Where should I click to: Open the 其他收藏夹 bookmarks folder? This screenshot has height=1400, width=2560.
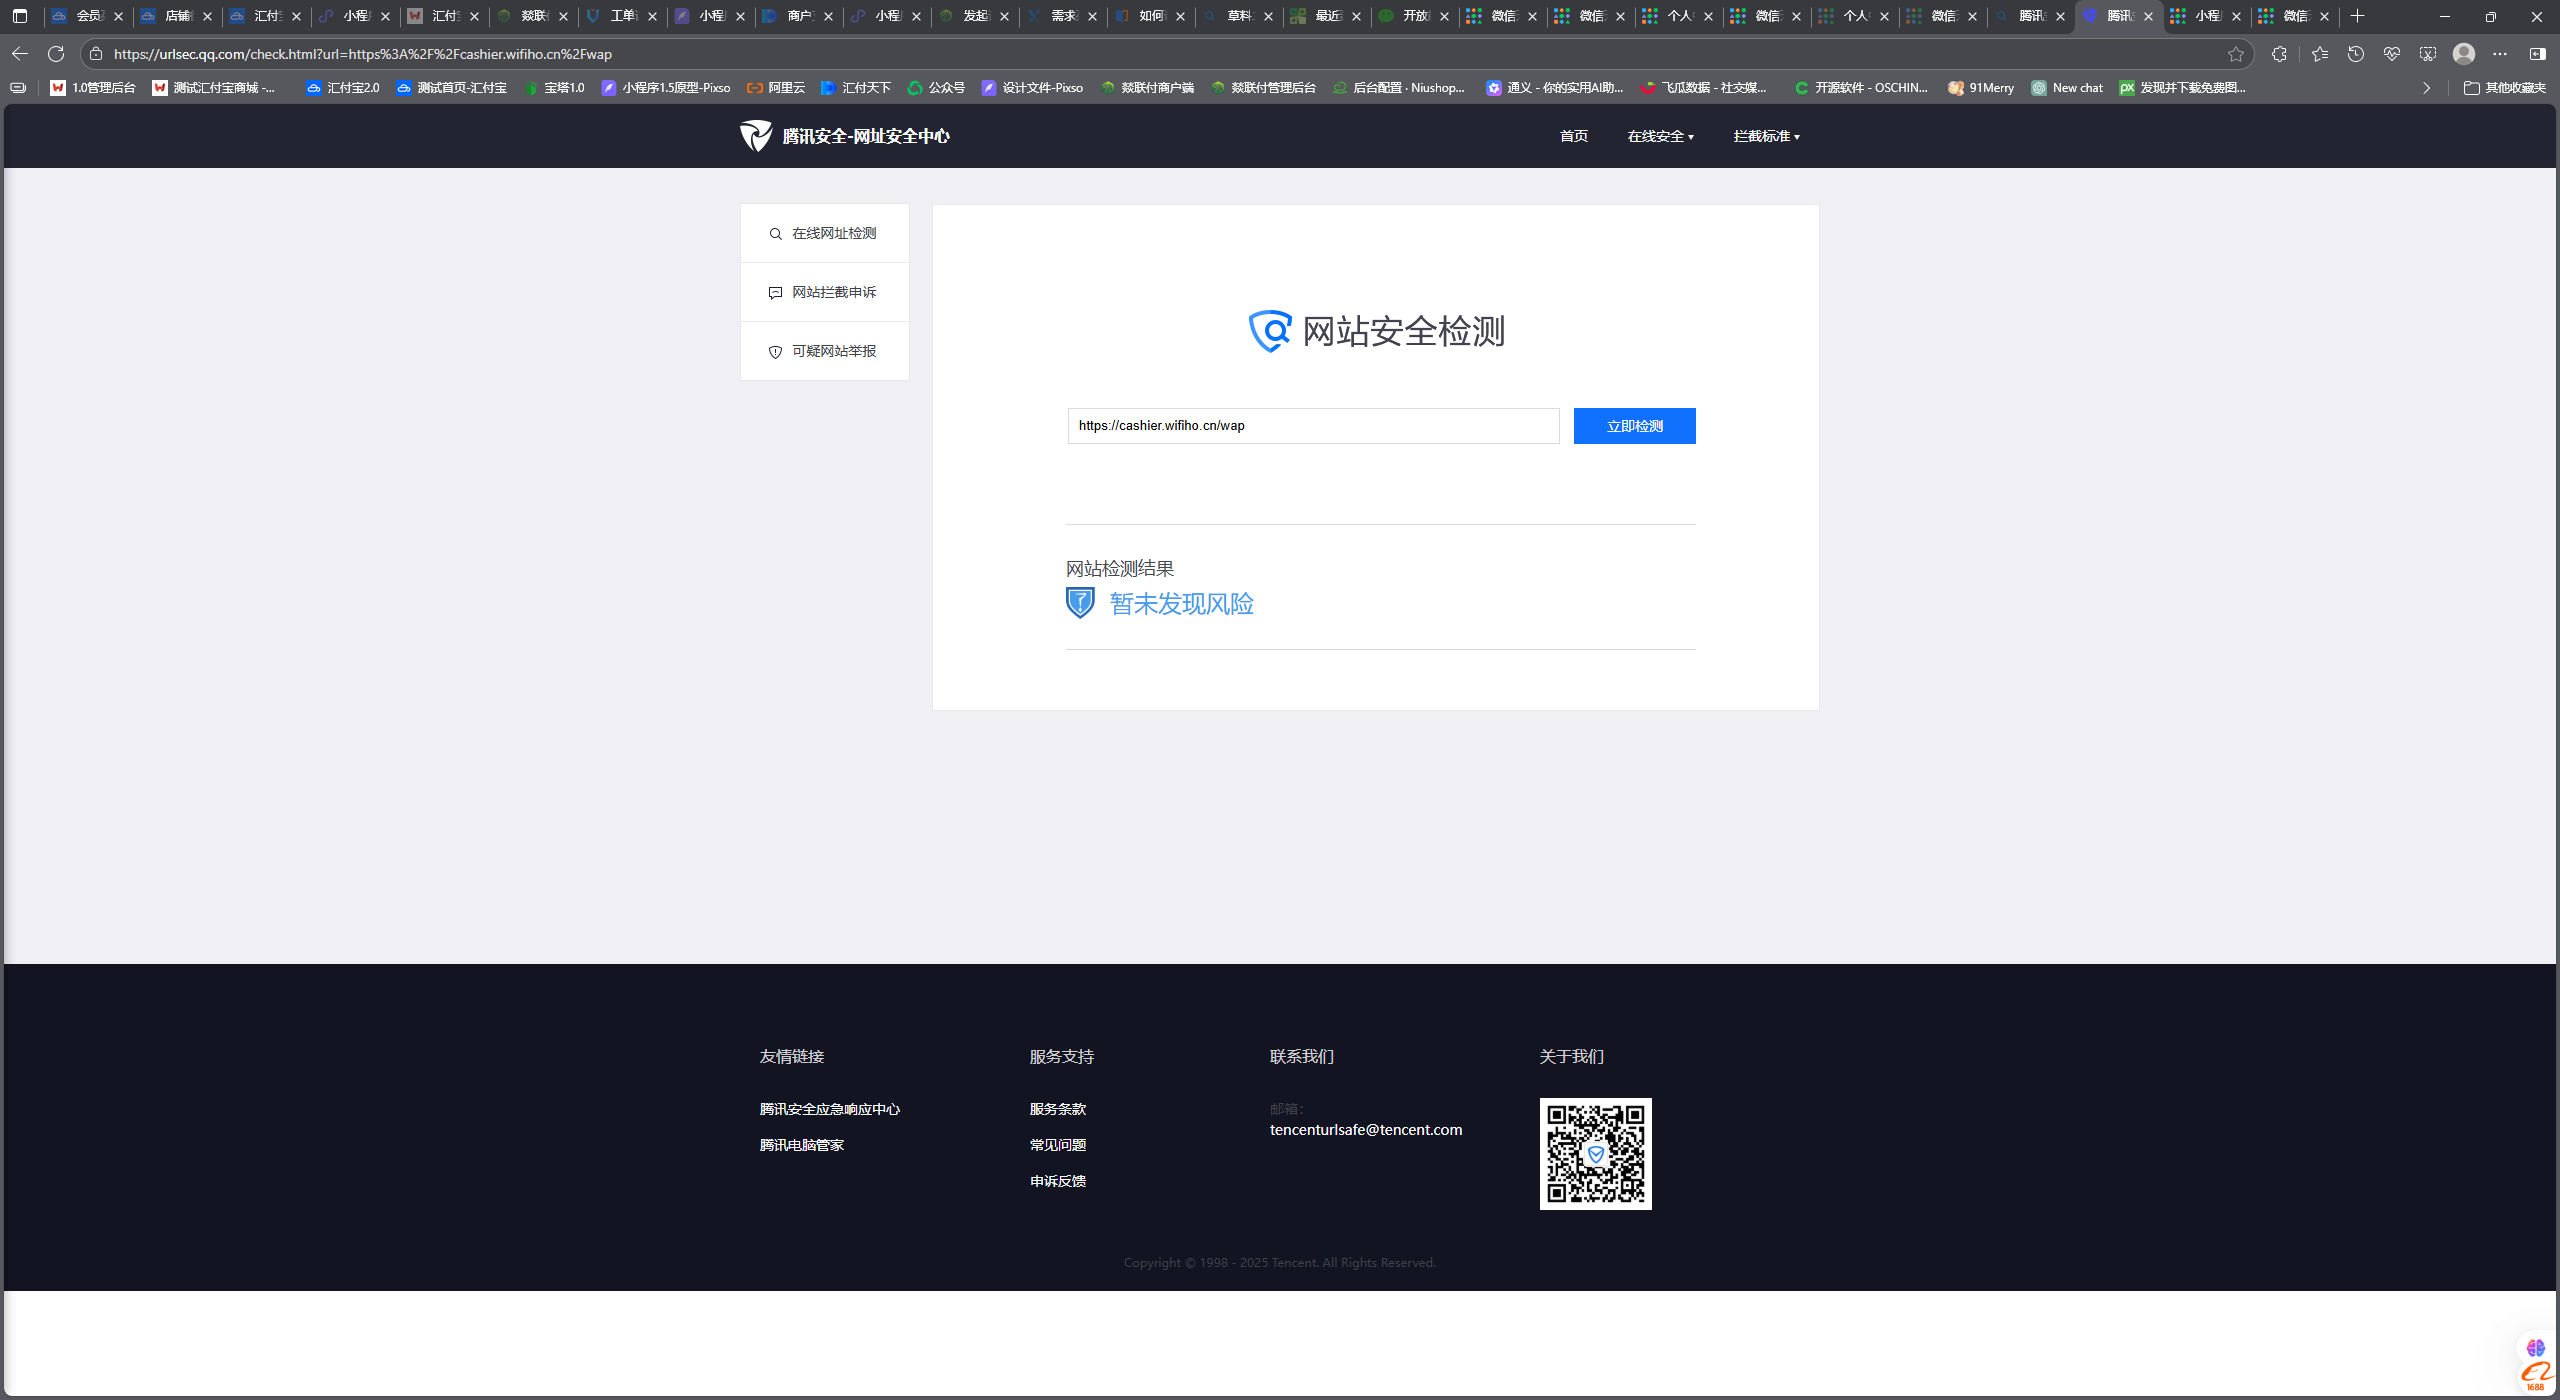pos(2505,88)
